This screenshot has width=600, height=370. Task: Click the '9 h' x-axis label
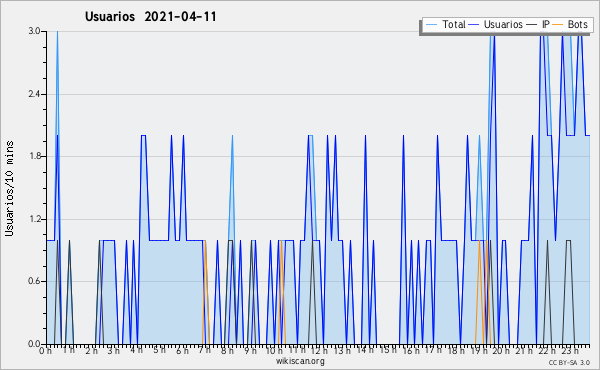251,351
